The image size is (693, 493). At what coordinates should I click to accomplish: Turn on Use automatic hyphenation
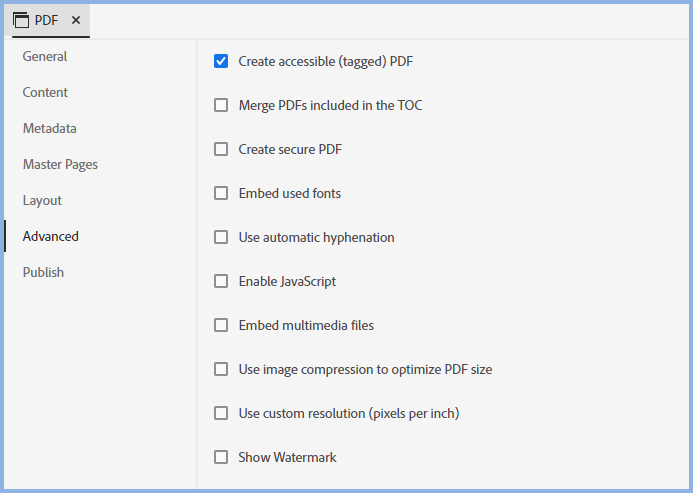221,238
